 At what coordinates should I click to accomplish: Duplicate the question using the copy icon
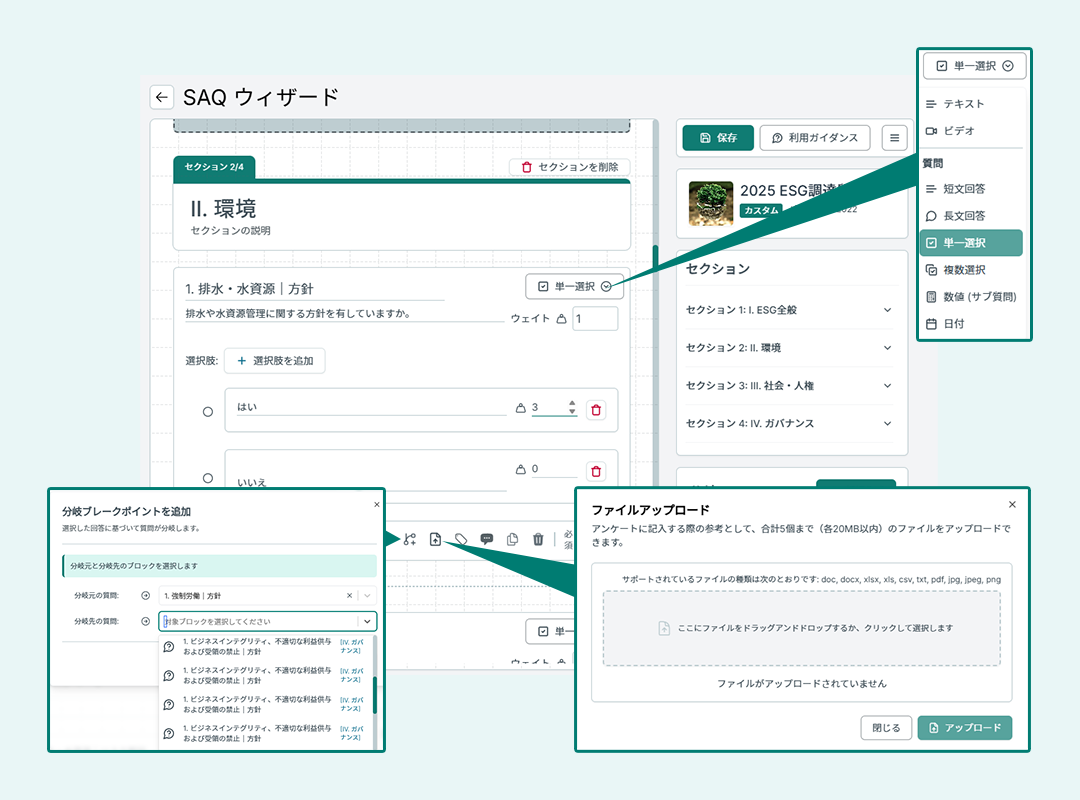tap(513, 539)
